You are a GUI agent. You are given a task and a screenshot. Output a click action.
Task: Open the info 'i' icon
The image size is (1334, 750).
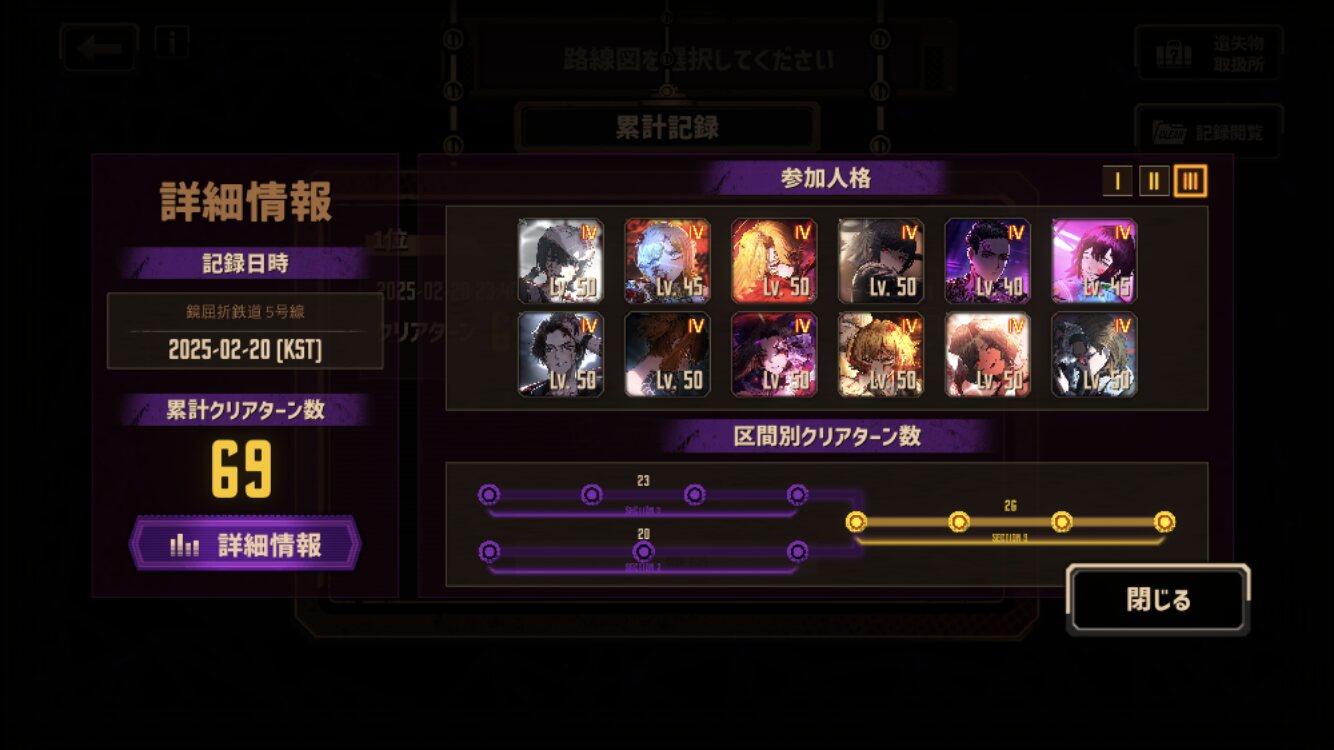(172, 42)
